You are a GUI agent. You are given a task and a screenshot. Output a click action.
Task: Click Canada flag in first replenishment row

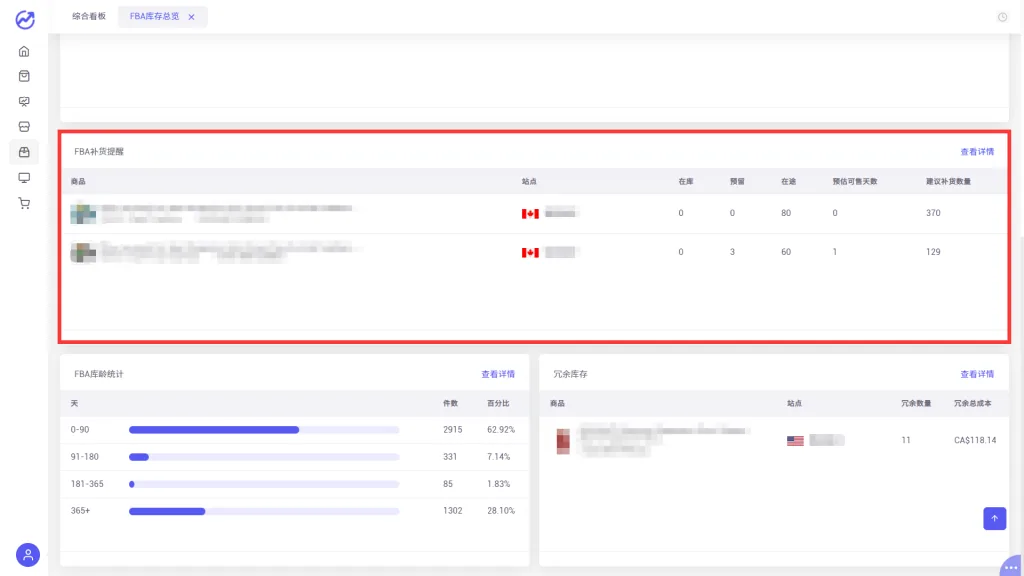(530, 214)
